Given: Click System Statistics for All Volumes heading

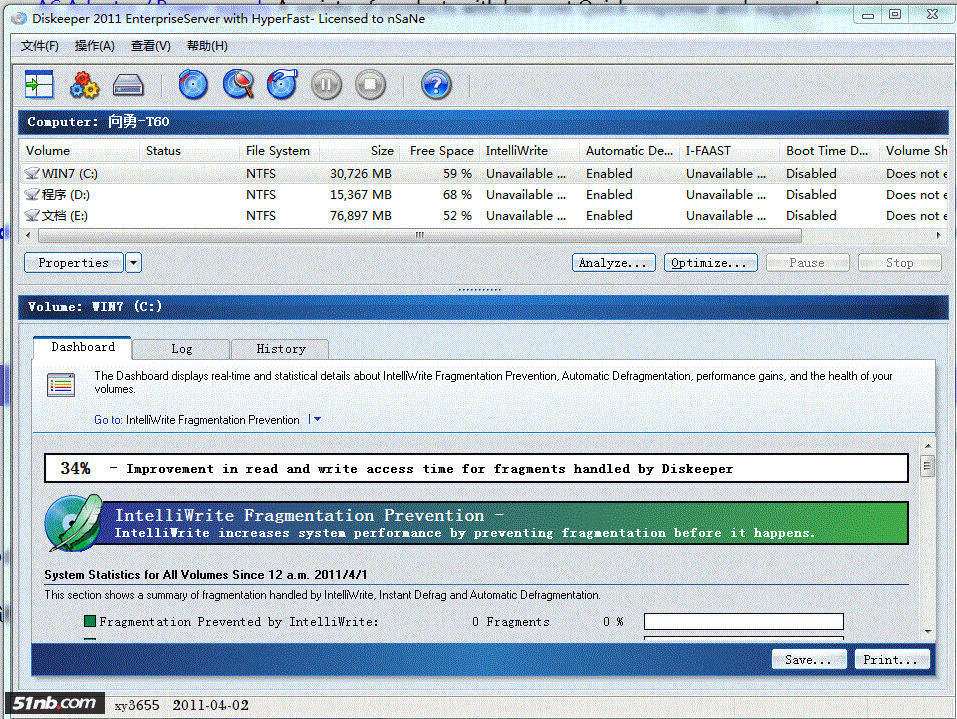Looking at the screenshot, I should point(206,575).
